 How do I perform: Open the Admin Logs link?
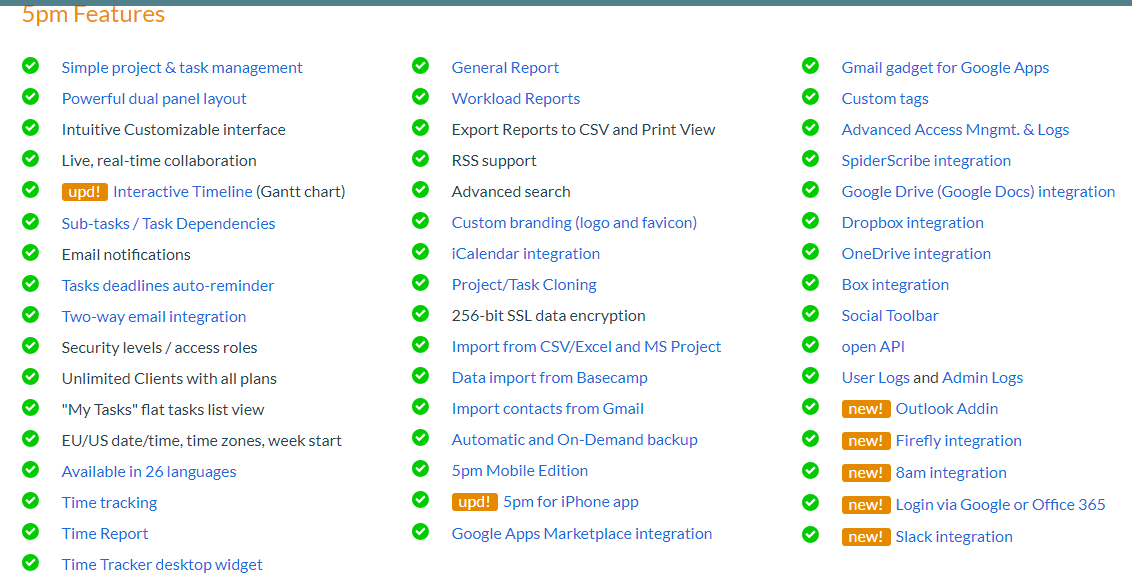(982, 378)
